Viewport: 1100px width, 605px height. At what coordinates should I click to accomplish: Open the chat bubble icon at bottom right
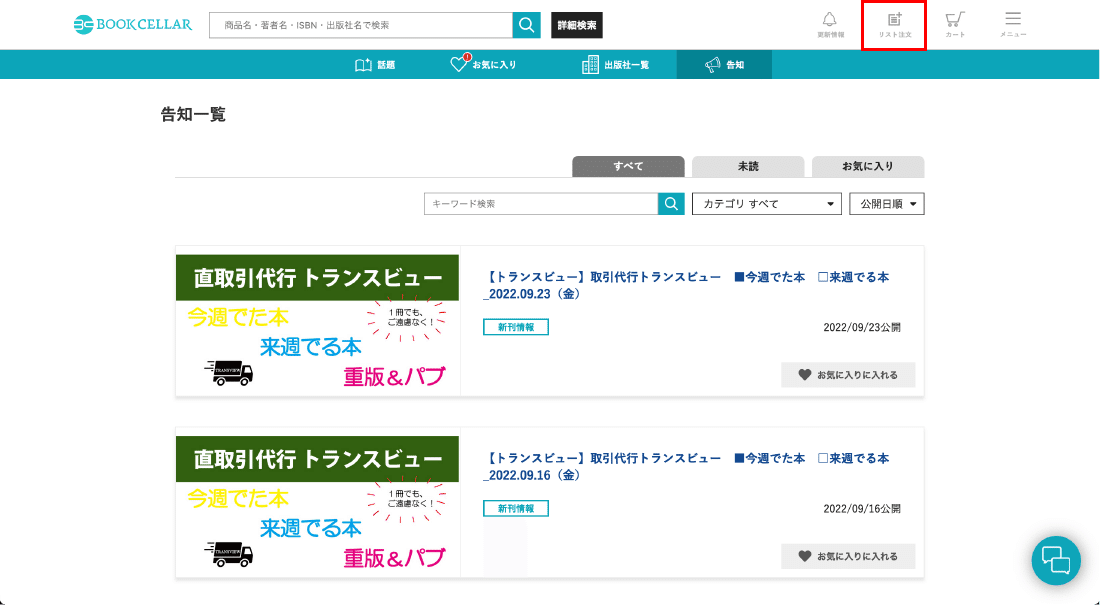1056,561
